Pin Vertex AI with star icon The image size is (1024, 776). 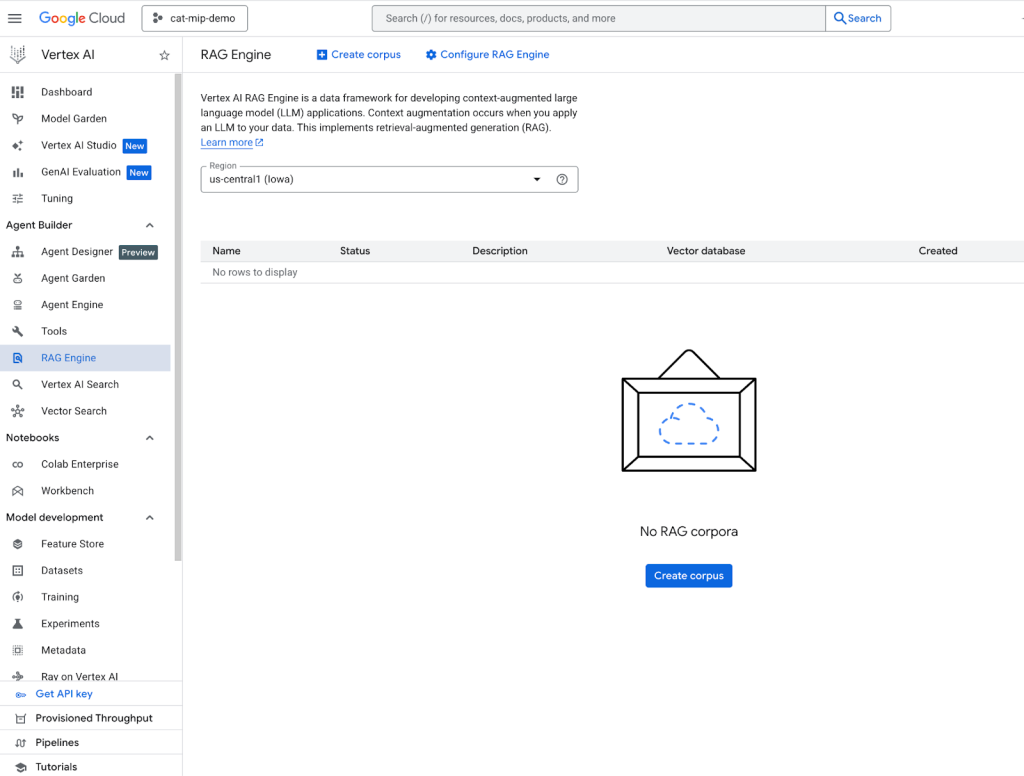[165, 56]
